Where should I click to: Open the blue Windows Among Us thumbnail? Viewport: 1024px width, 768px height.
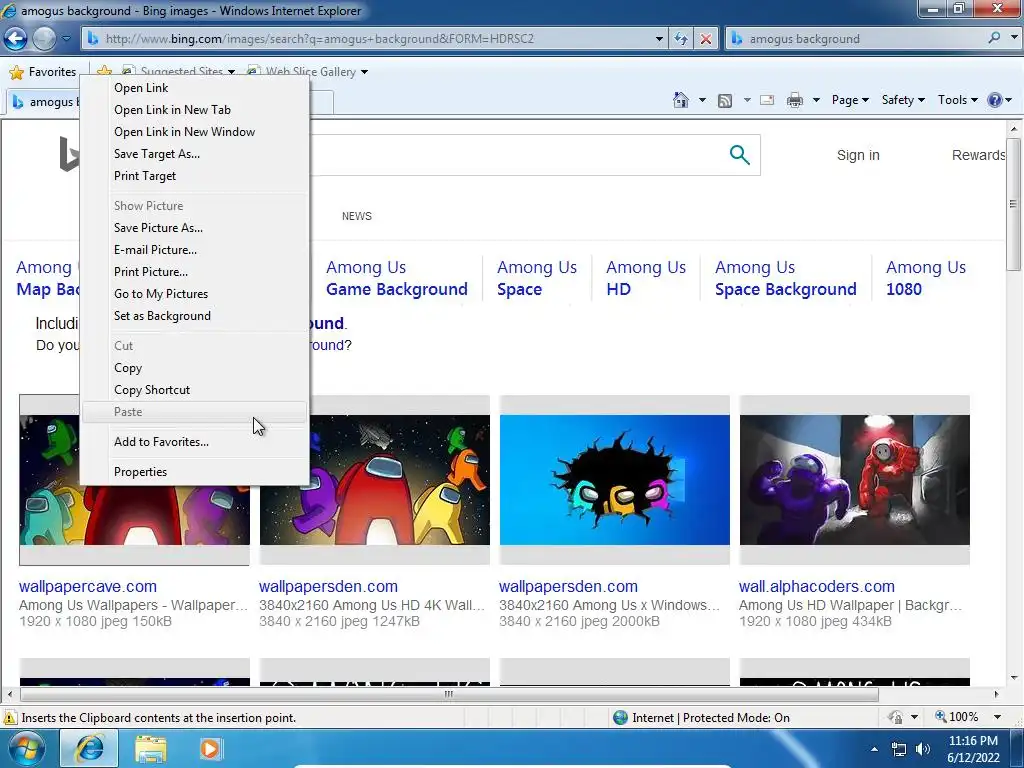(x=615, y=480)
